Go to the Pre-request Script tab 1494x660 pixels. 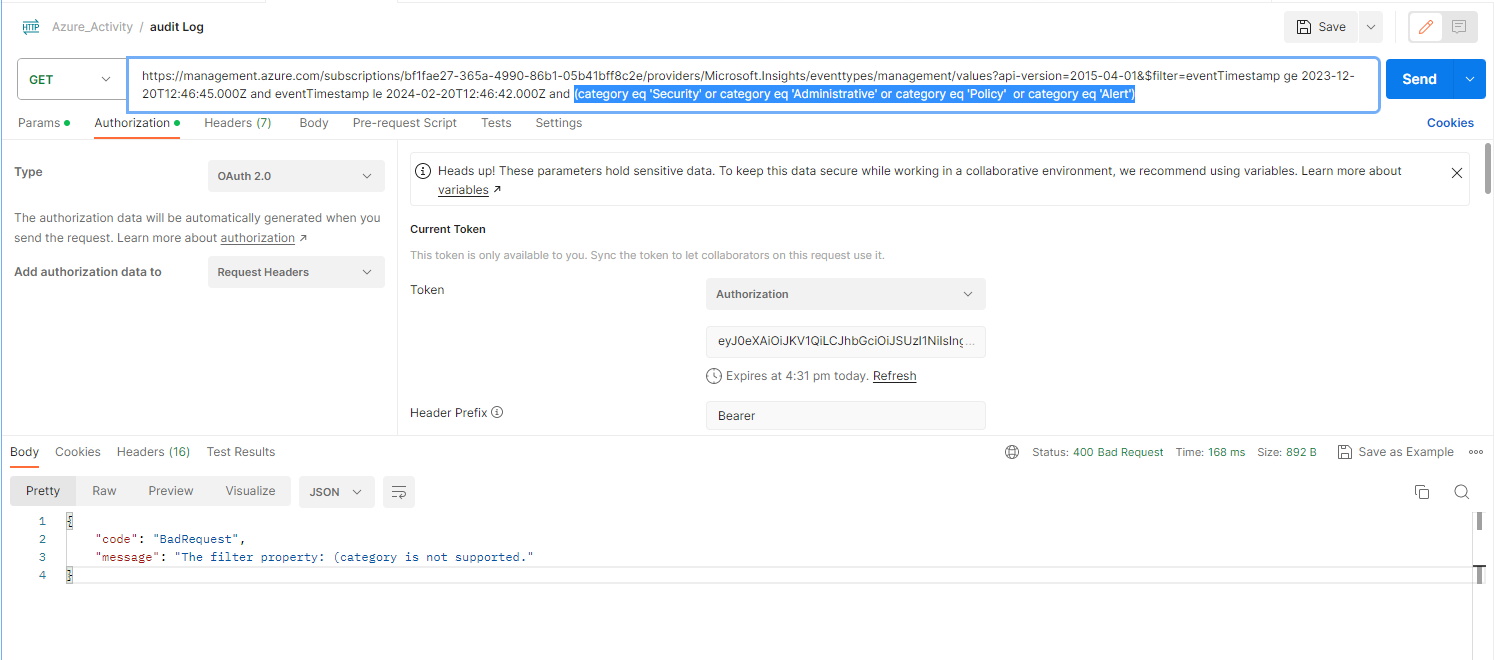click(405, 123)
